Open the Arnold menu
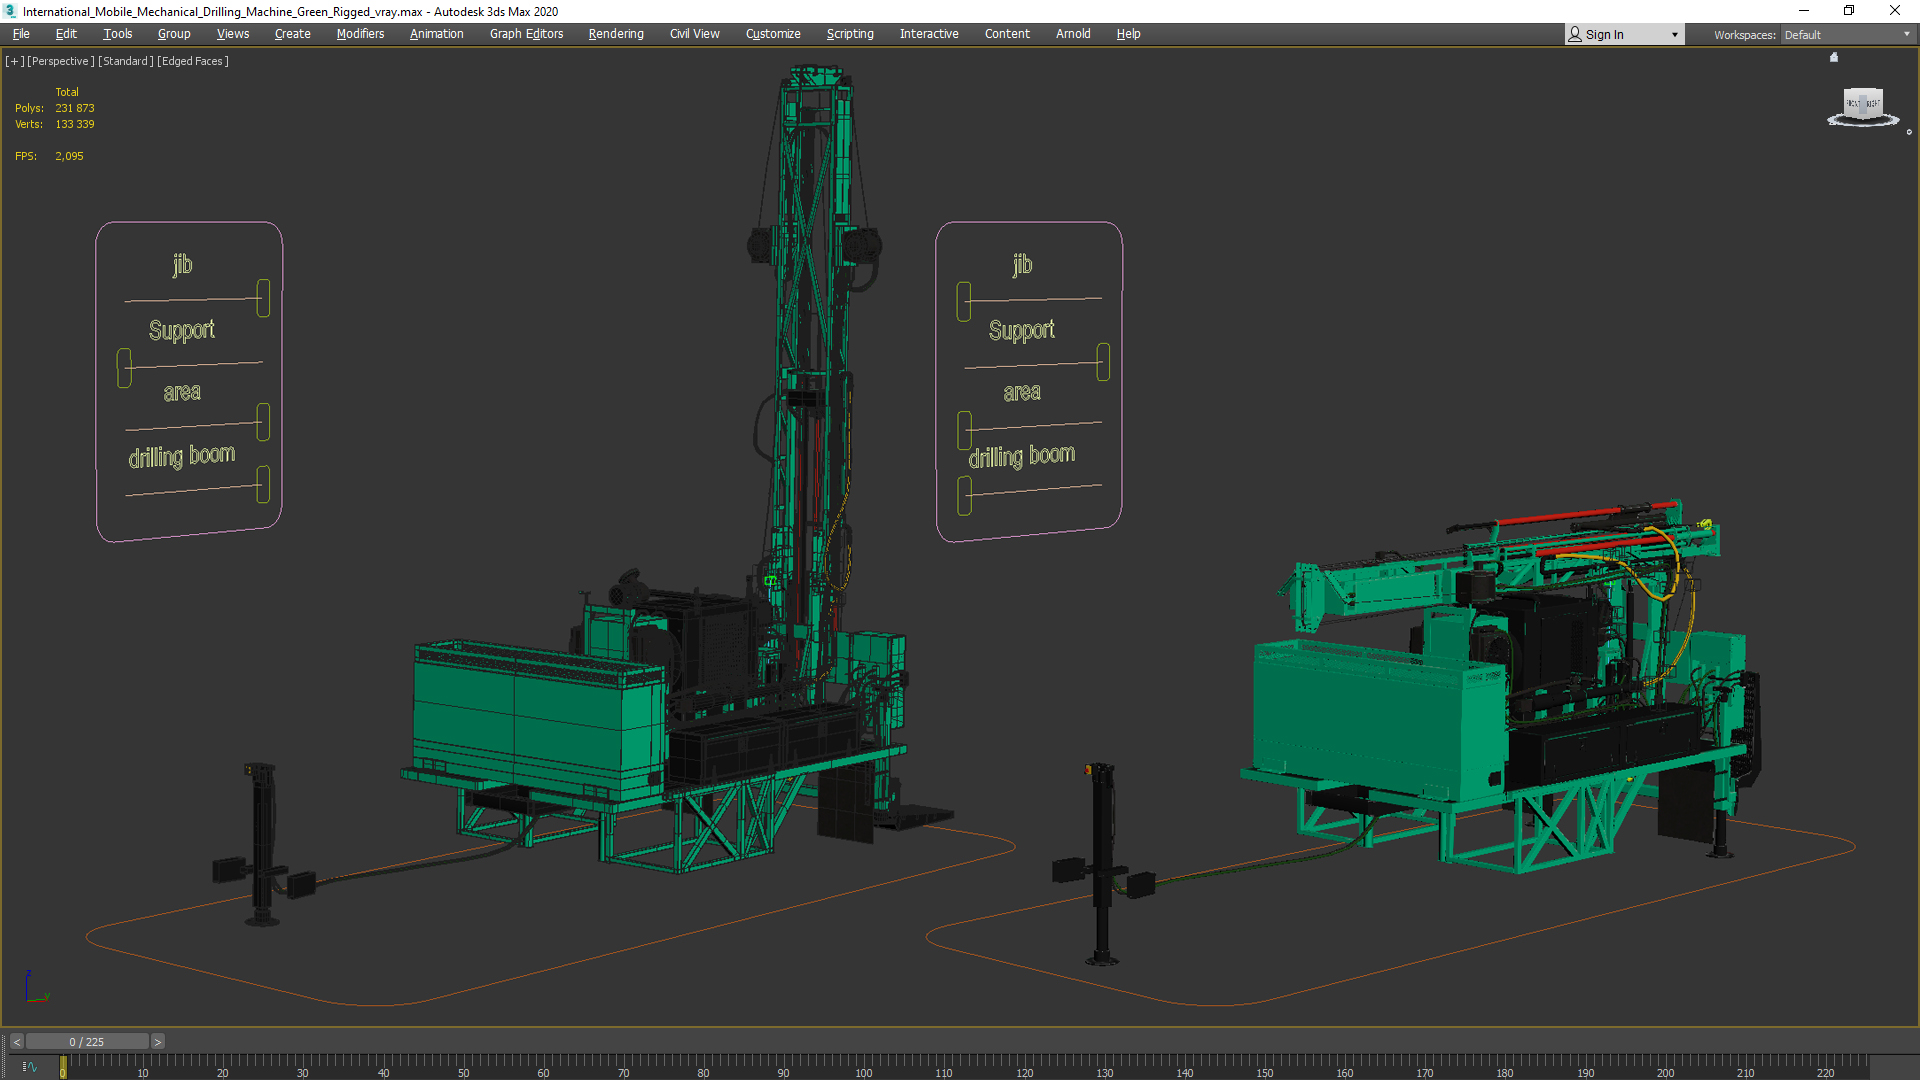The height and width of the screenshot is (1080, 1920). [x=1073, y=34]
